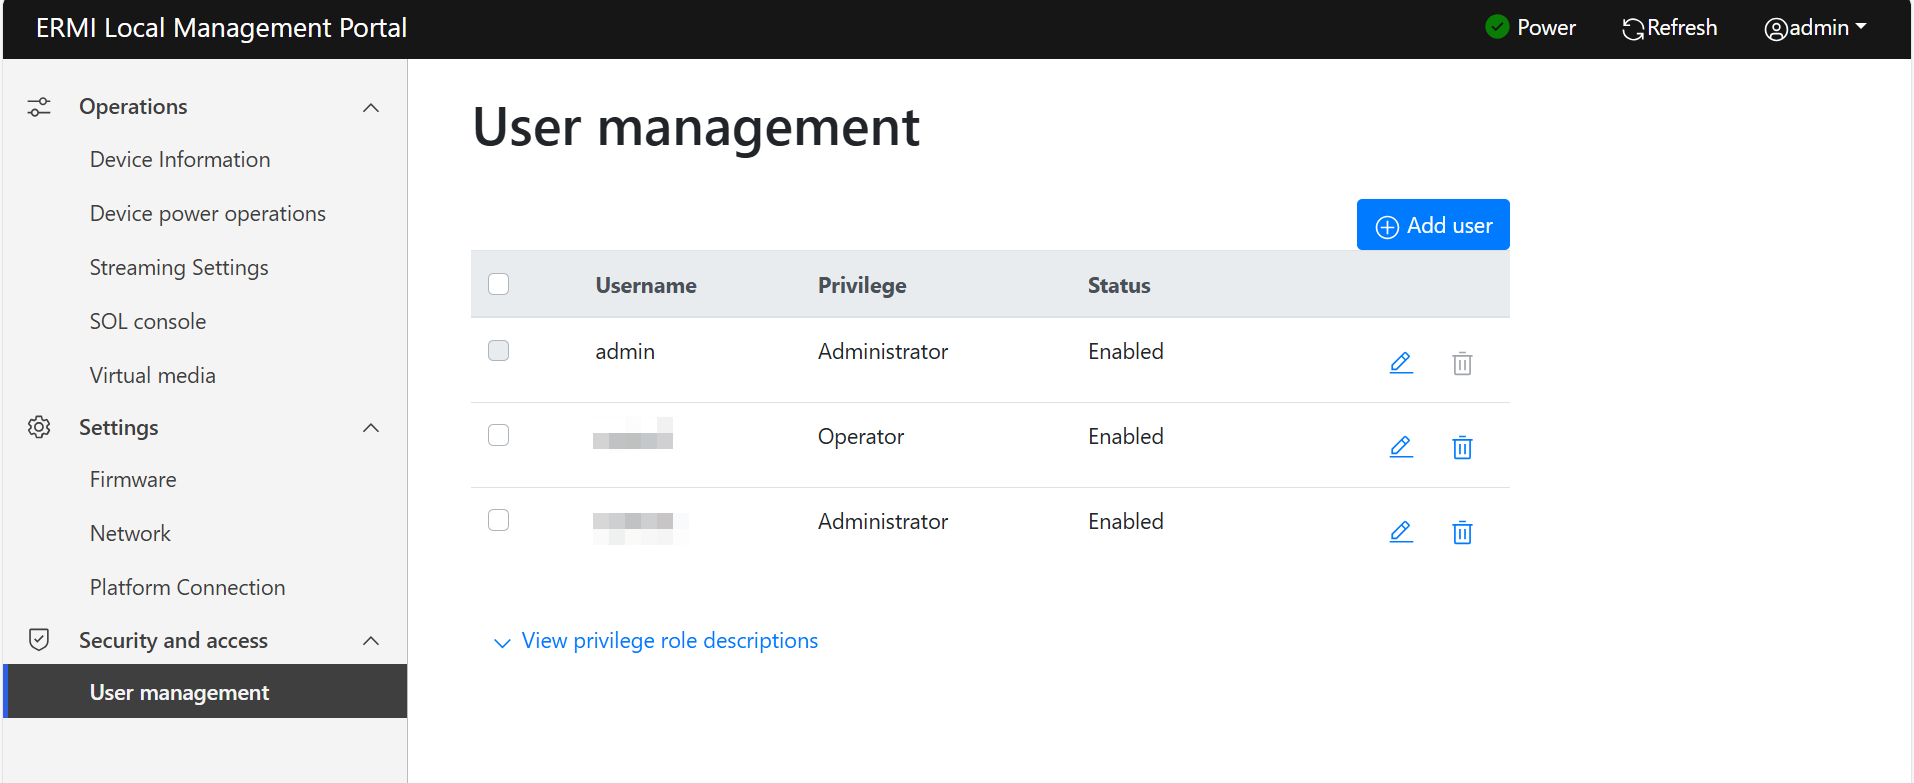Select the checkbox in the last user row
This screenshot has height=783, width=1914.
[x=498, y=520]
